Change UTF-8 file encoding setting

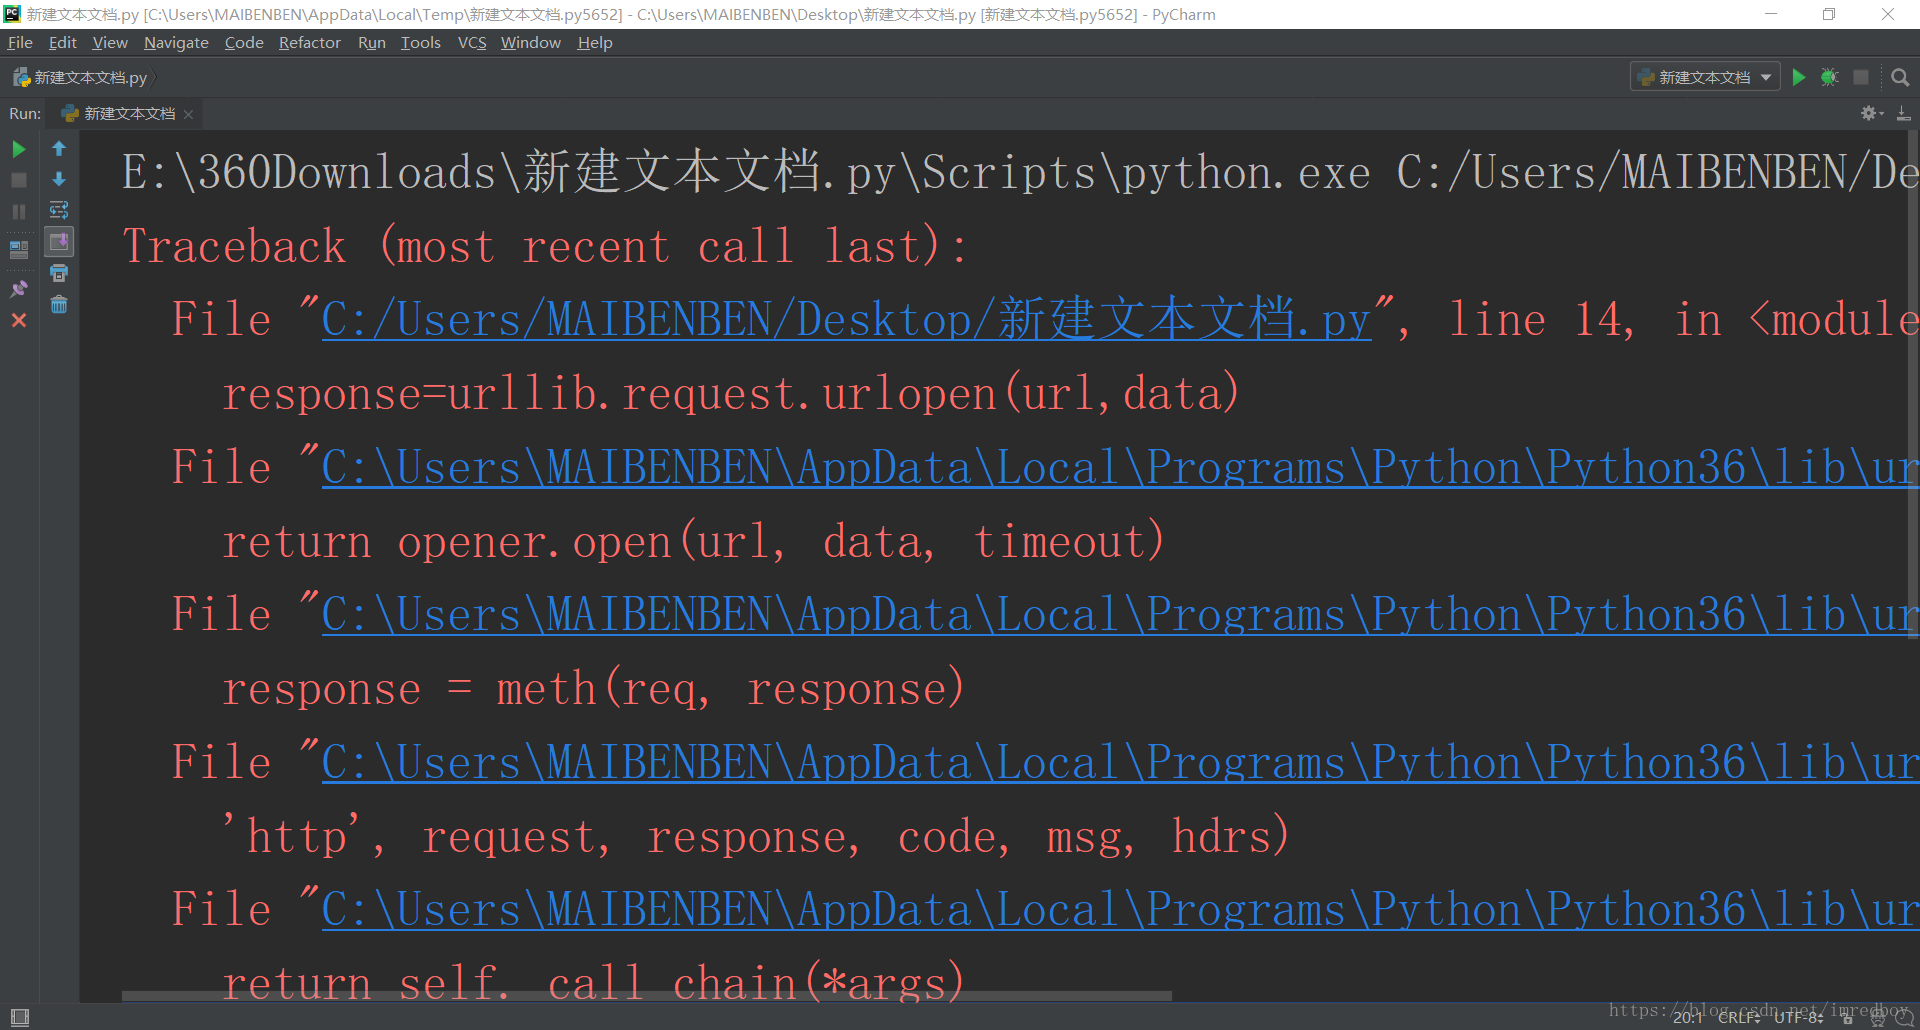1798,1018
